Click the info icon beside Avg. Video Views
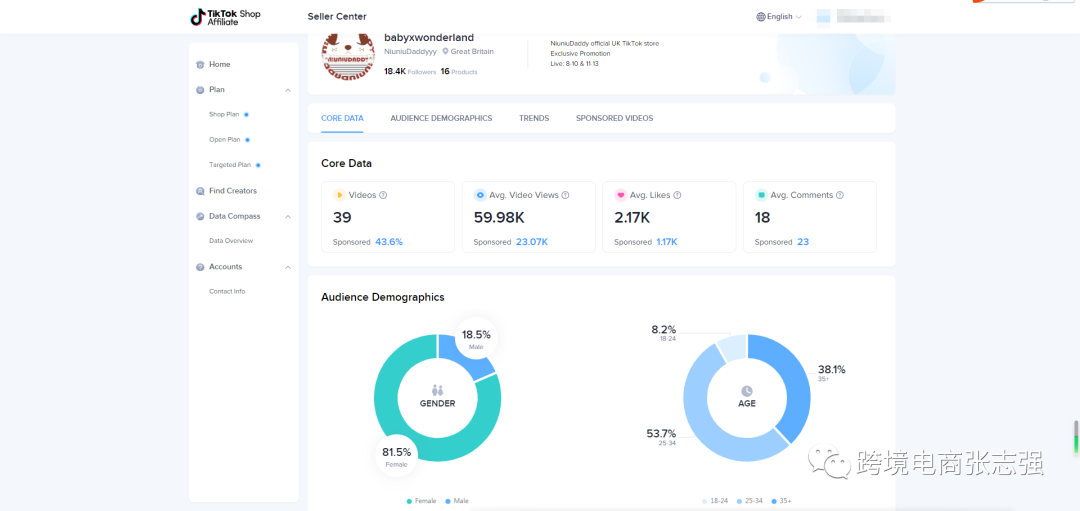The image size is (1080, 511). pyautogui.click(x=565, y=196)
